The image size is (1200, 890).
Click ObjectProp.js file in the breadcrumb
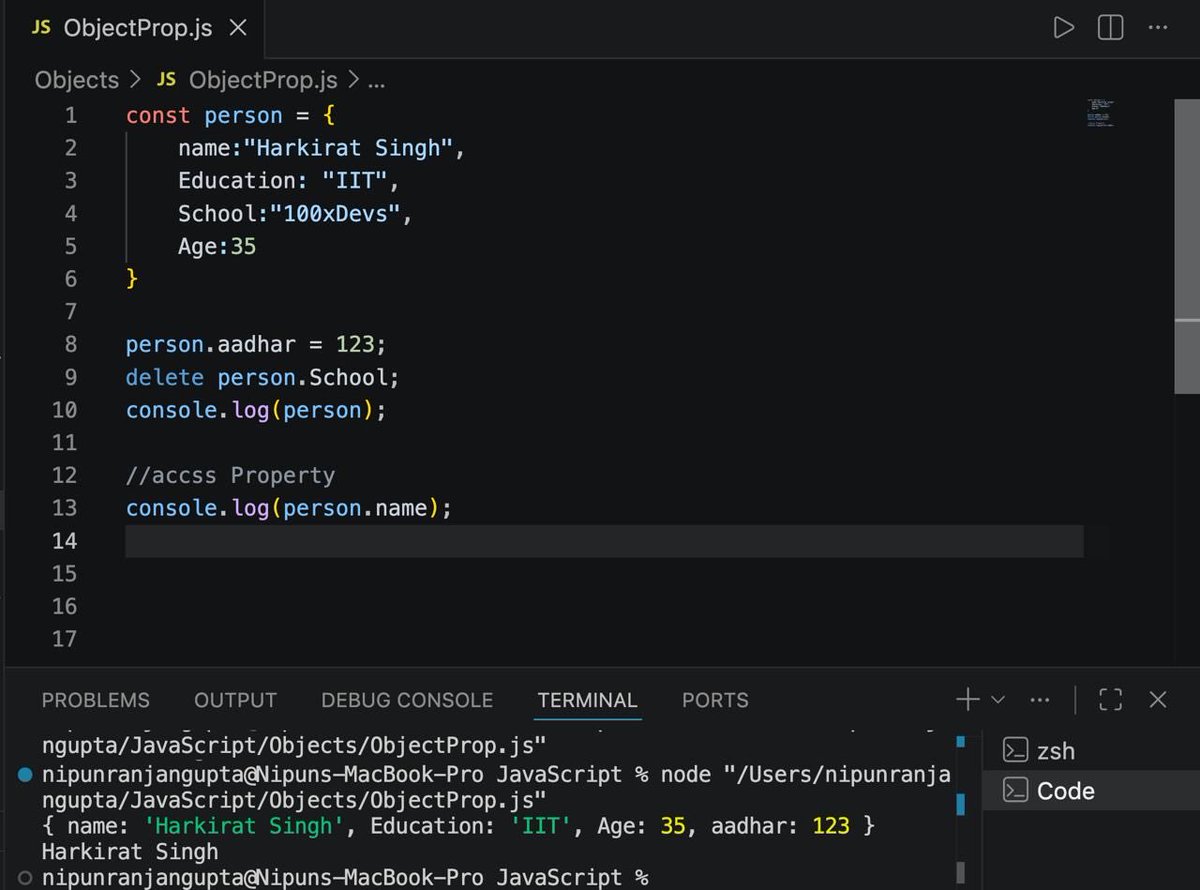[x=263, y=80]
